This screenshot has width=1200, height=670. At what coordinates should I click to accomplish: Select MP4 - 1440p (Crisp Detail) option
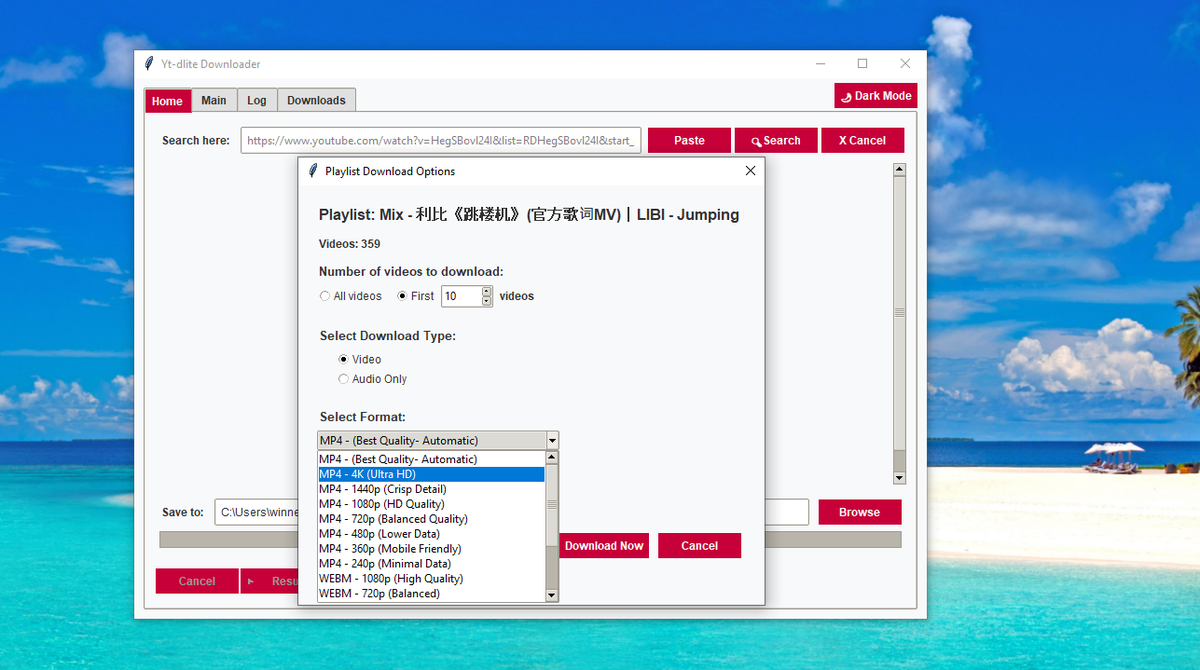pyautogui.click(x=431, y=489)
